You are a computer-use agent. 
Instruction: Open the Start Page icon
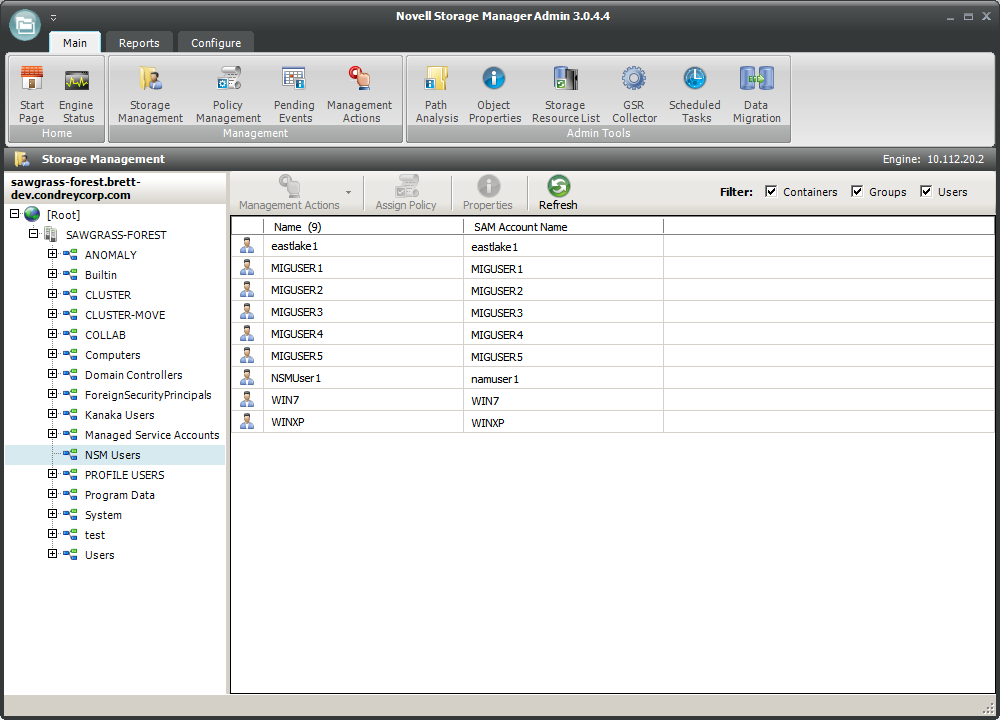[31, 94]
